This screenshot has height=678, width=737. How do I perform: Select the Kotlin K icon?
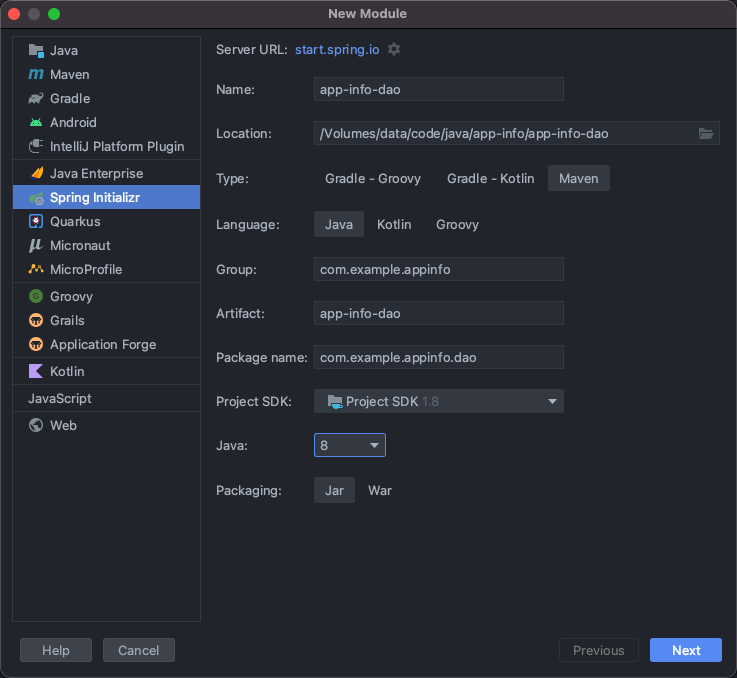pyautogui.click(x=36, y=371)
